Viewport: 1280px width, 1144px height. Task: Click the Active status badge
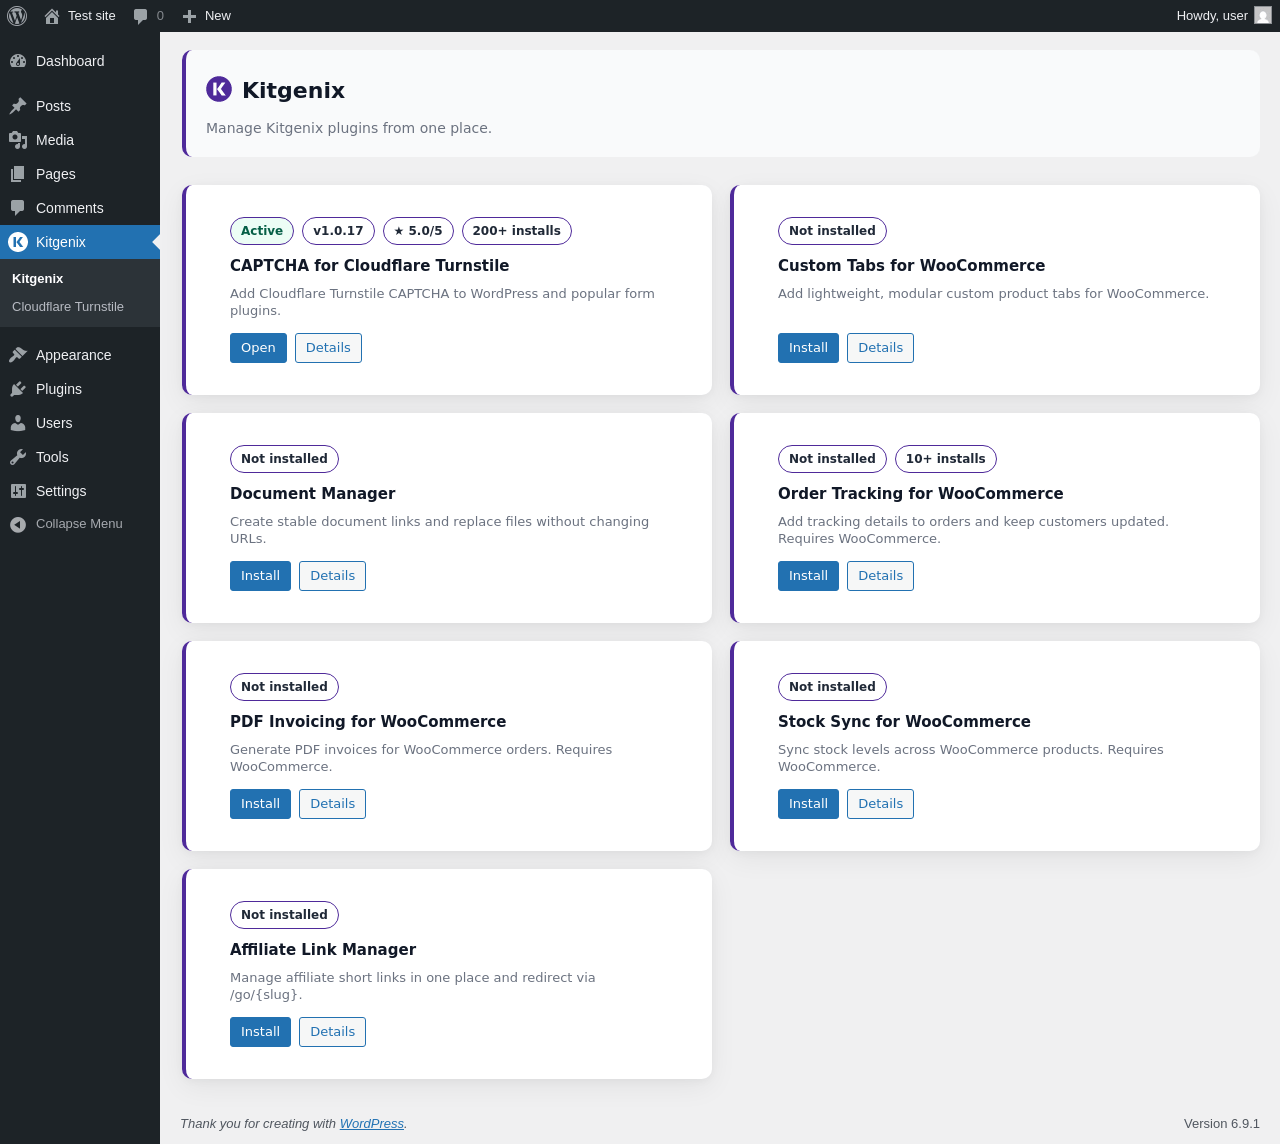pyautogui.click(x=262, y=231)
